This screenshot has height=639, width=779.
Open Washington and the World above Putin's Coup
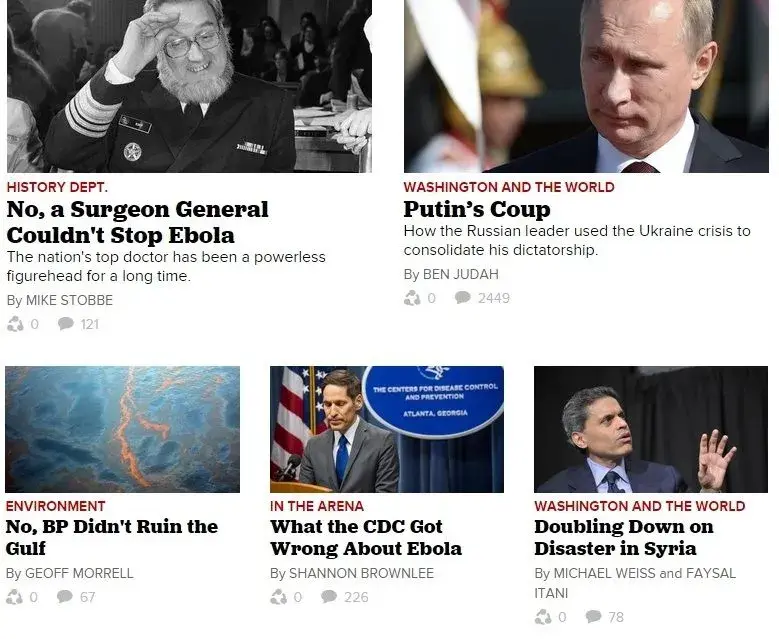coord(509,187)
